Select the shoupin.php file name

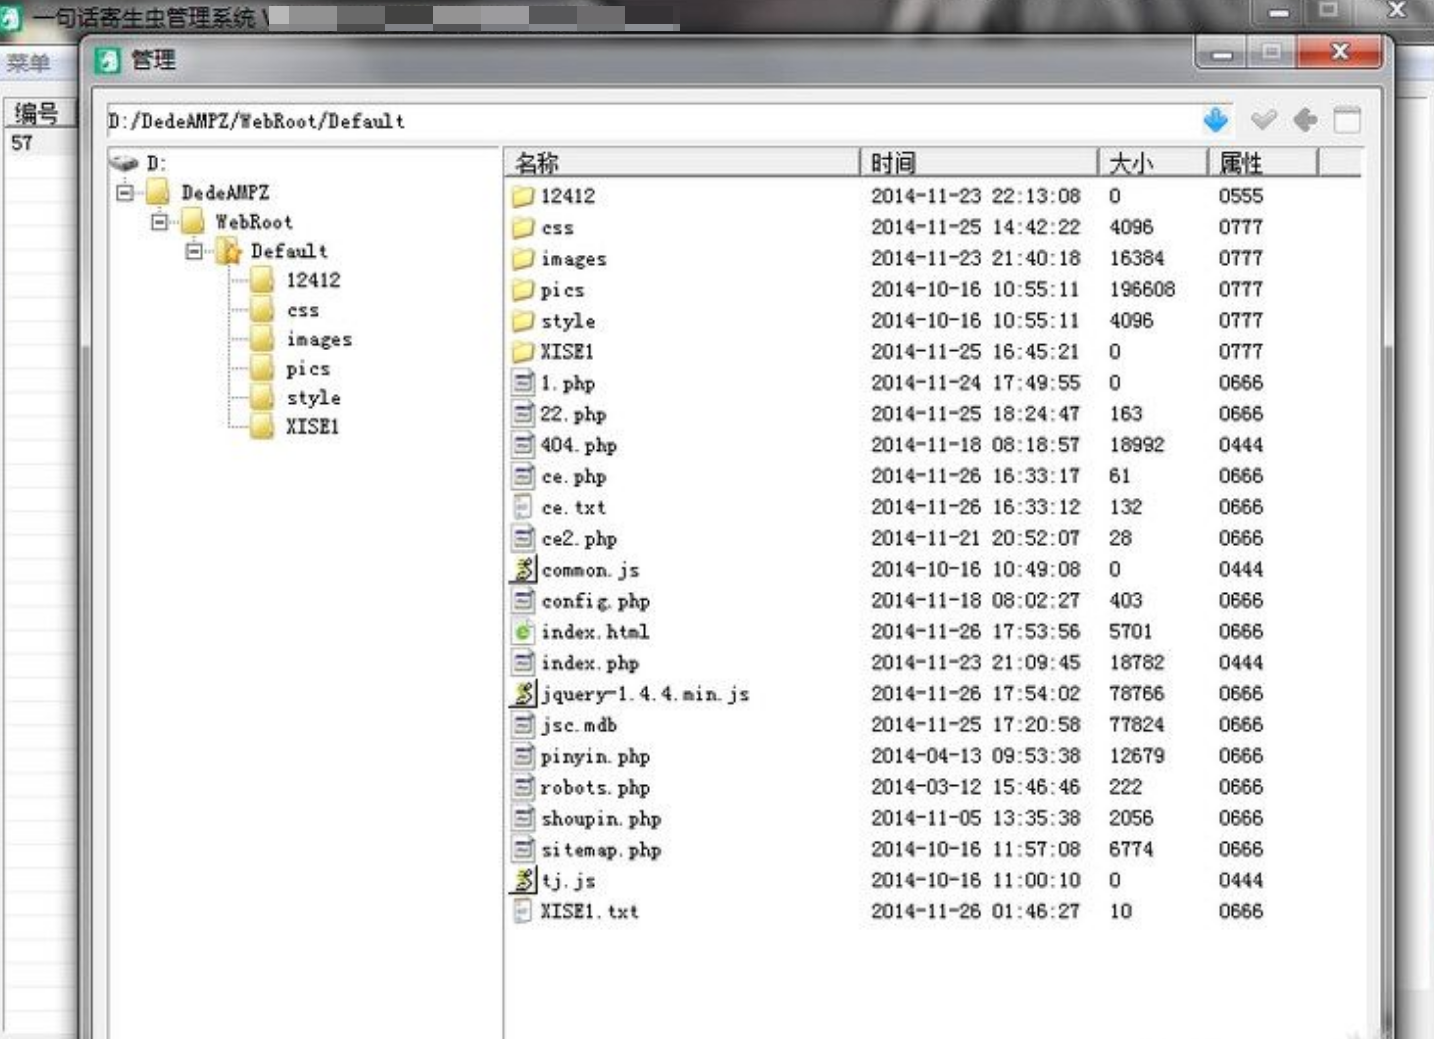(x=600, y=818)
